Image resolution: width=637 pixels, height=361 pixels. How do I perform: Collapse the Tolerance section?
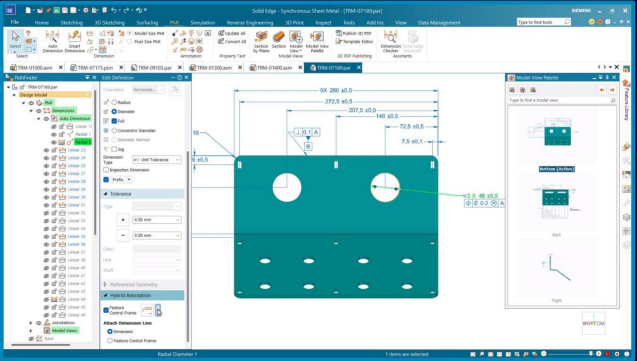[106, 194]
